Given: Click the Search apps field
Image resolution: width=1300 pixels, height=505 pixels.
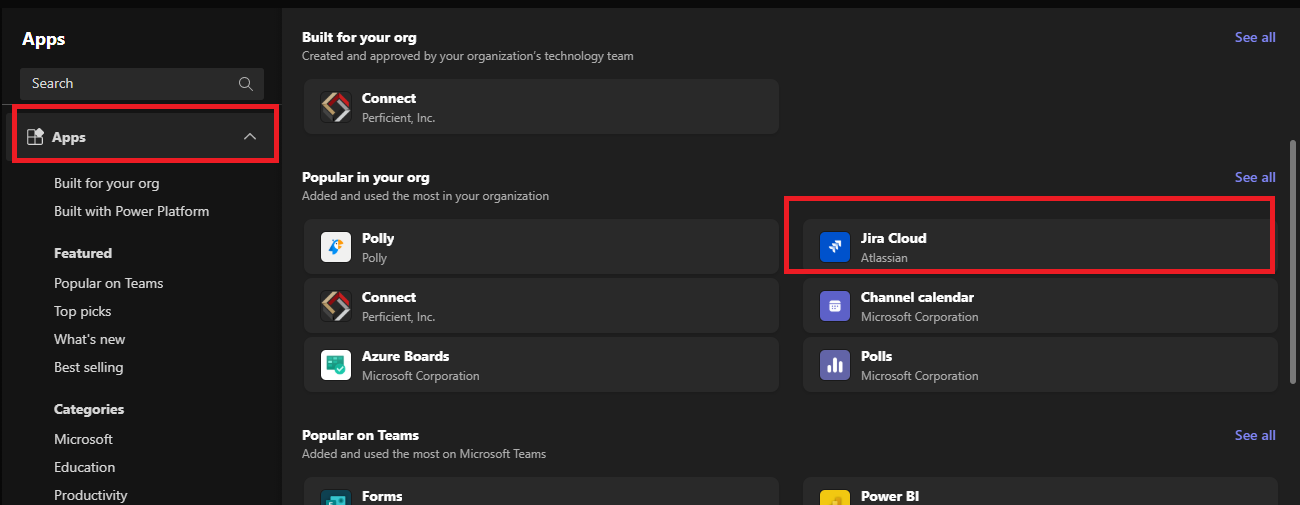Looking at the screenshot, I should click(142, 84).
